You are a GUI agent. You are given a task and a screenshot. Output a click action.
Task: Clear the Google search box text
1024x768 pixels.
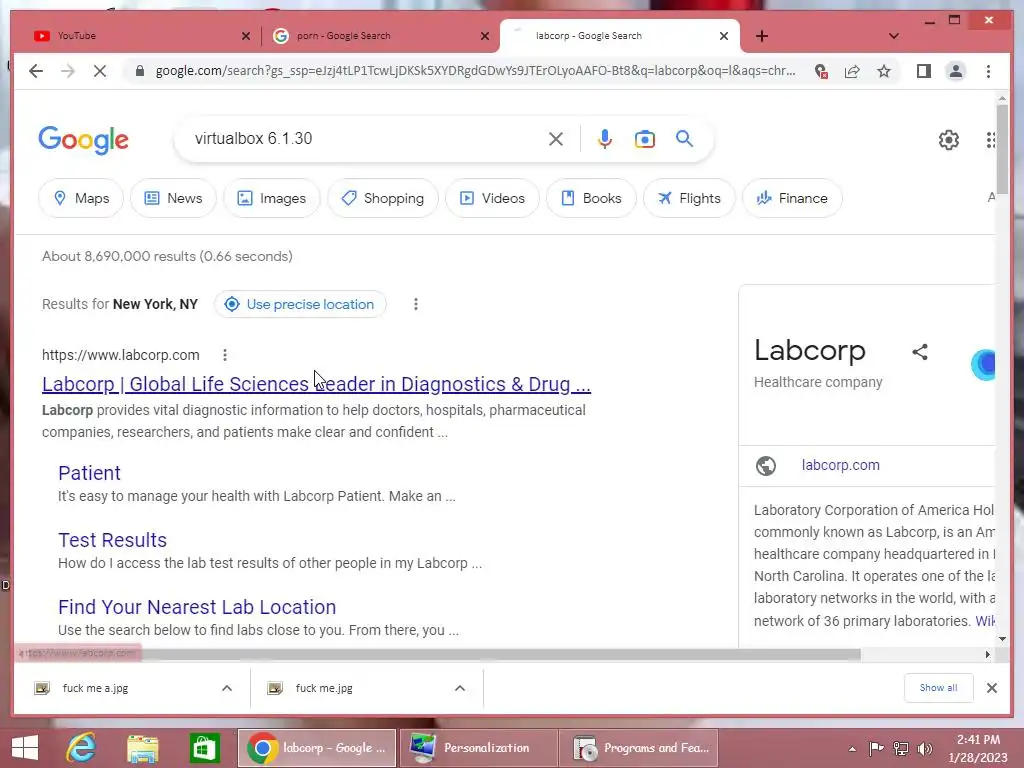click(556, 138)
